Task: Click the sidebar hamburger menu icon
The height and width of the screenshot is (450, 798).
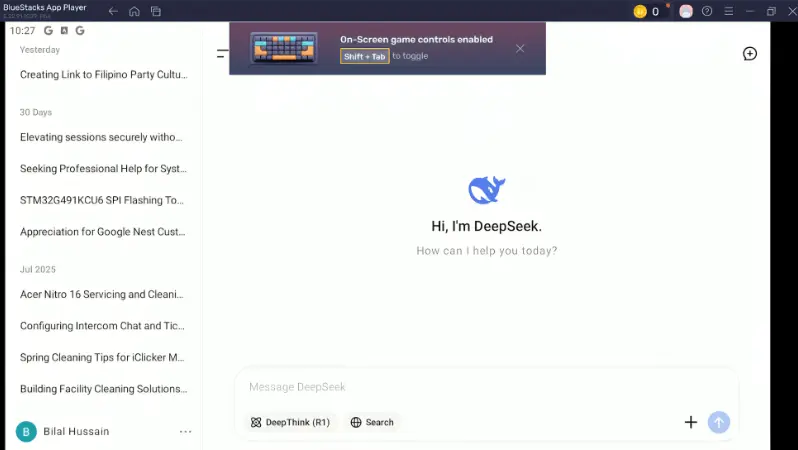Action: point(222,53)
